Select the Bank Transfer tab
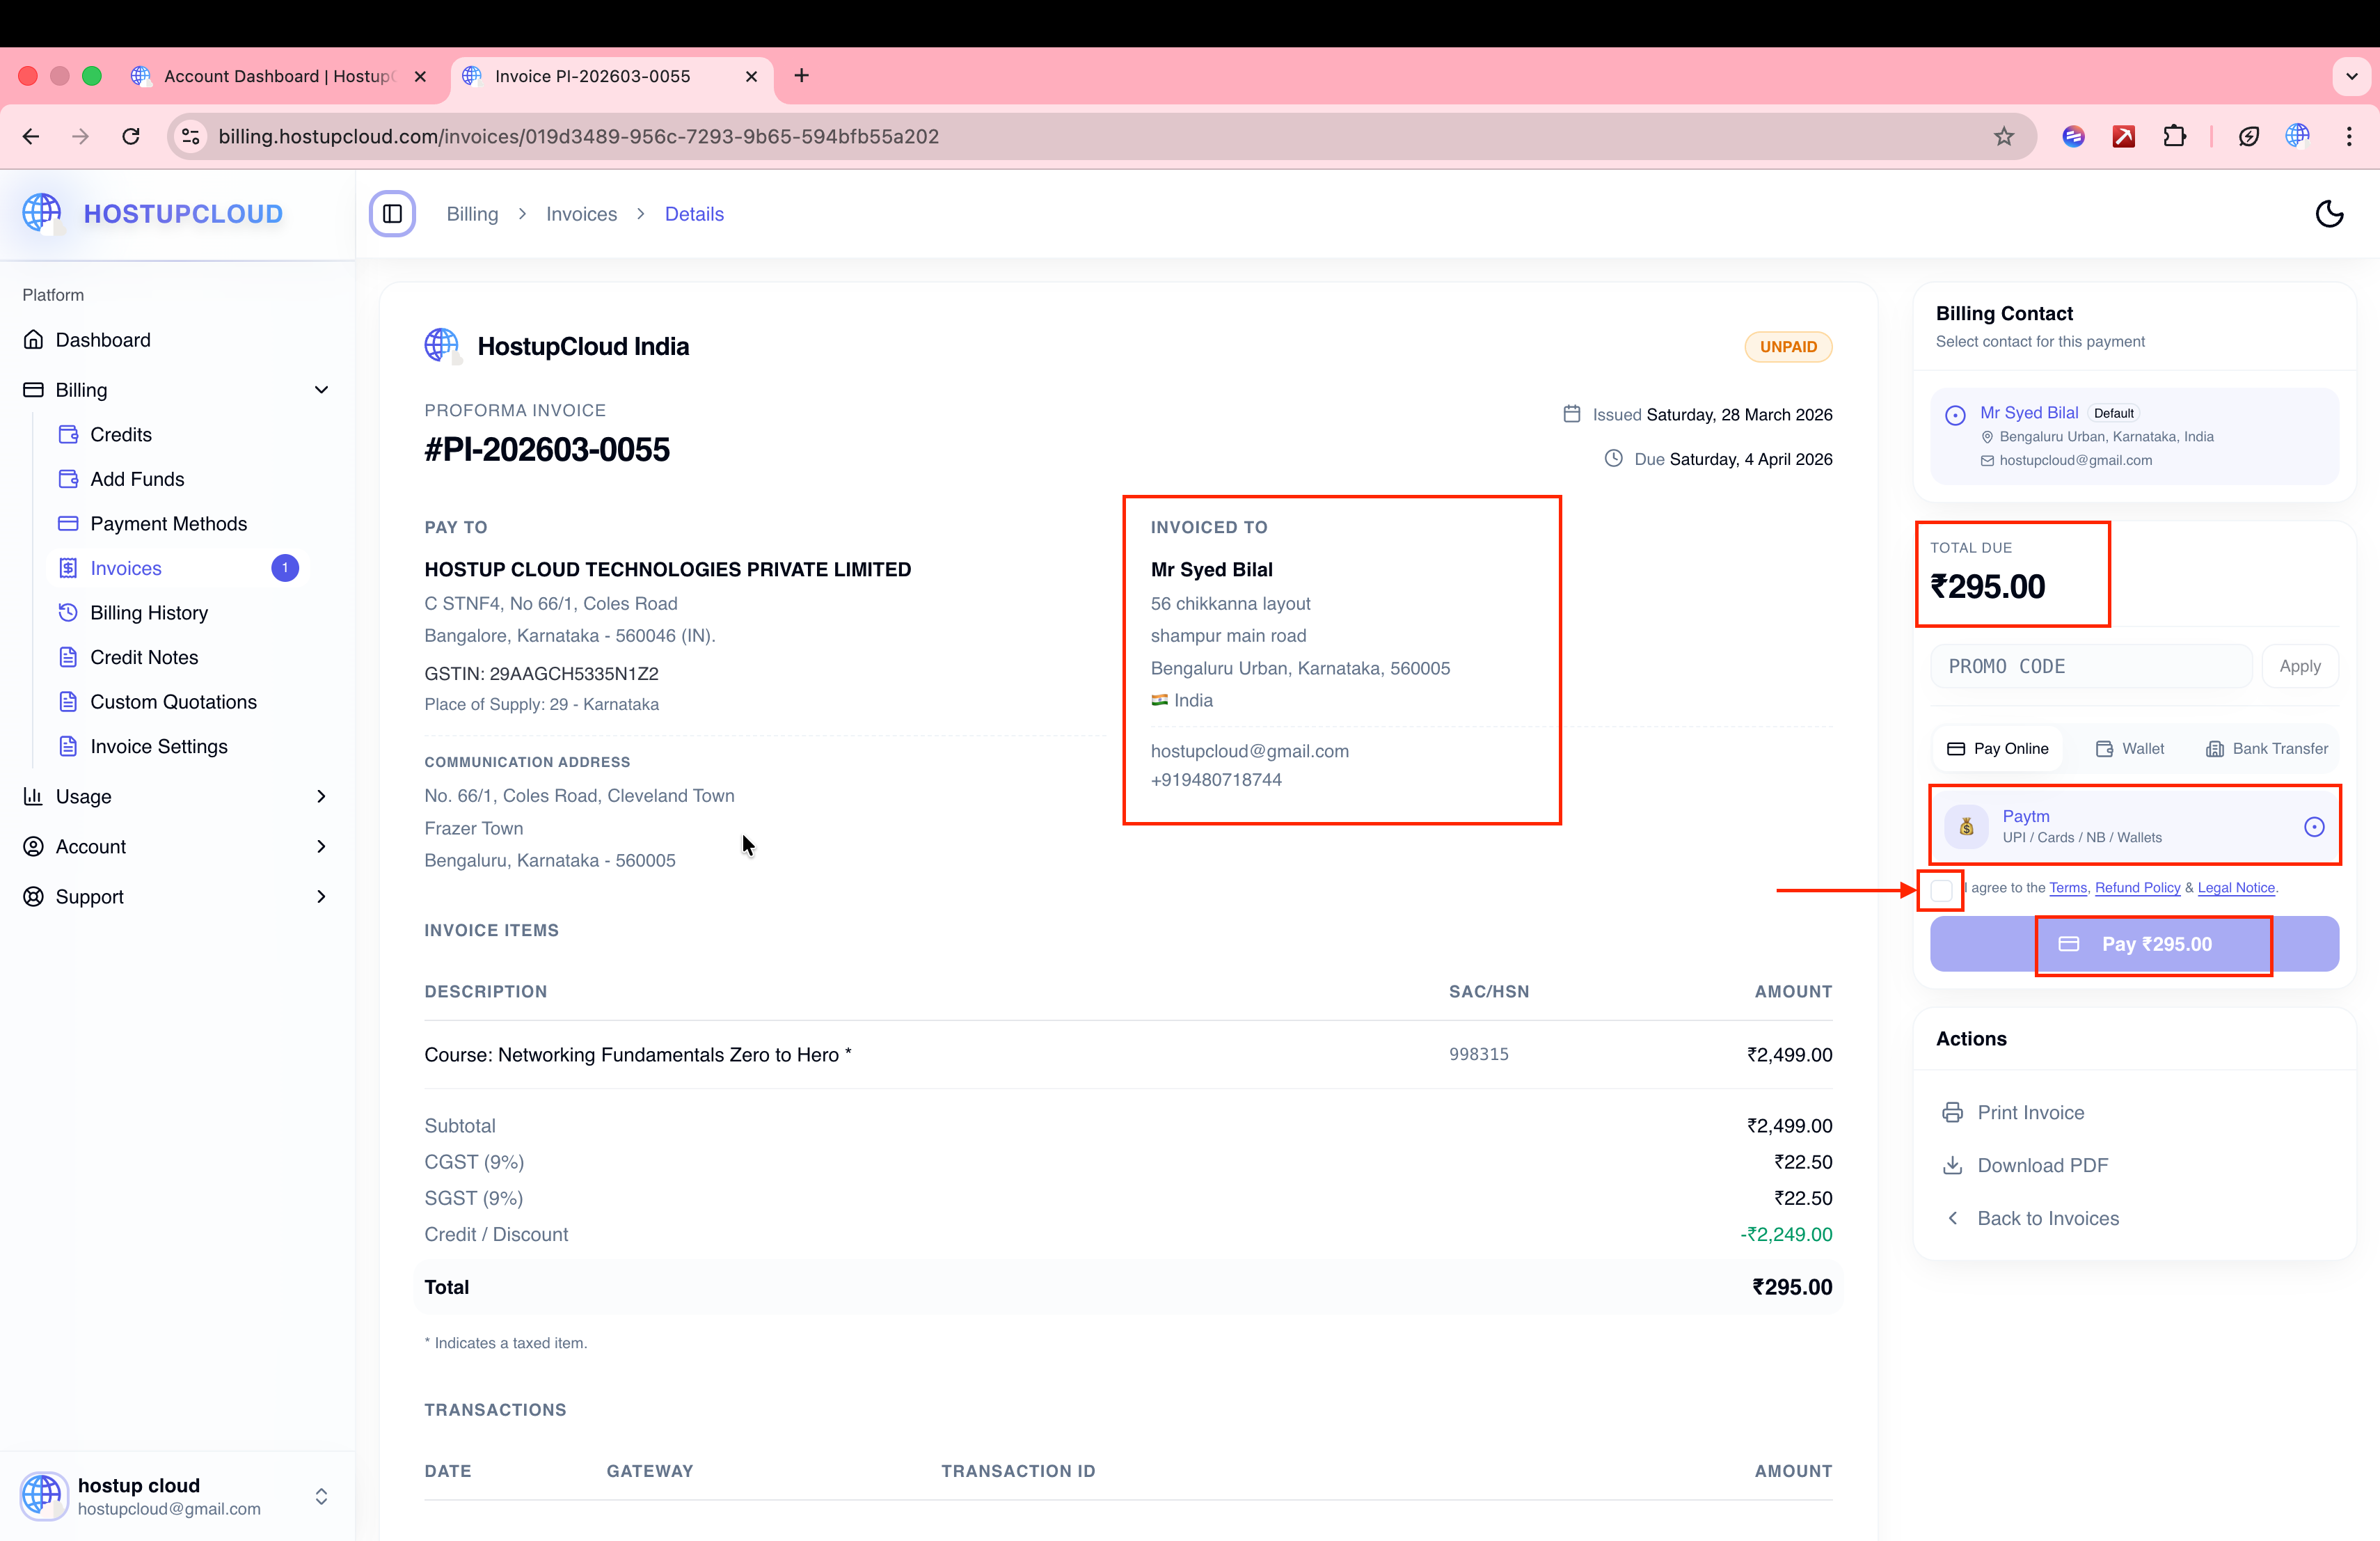This screenshot has width=2380, height=1541. point(2267,749)
